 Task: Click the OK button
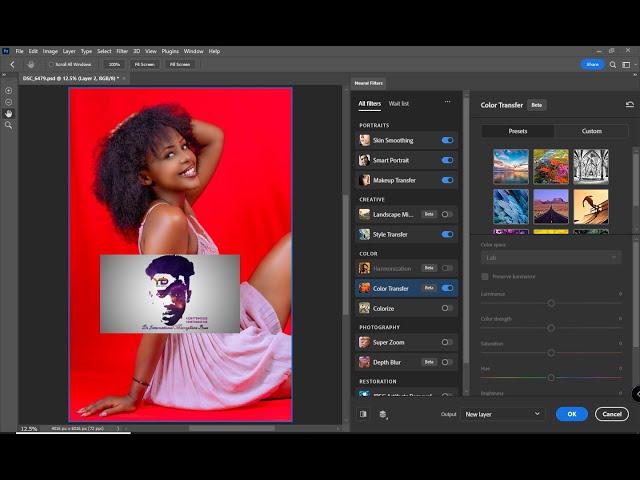coord(572,414)
